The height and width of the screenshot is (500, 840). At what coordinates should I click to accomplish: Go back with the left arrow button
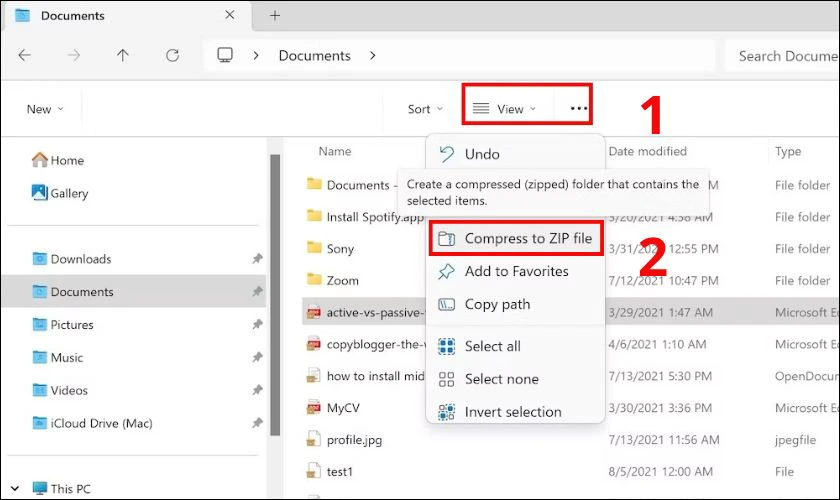(25, 55)
